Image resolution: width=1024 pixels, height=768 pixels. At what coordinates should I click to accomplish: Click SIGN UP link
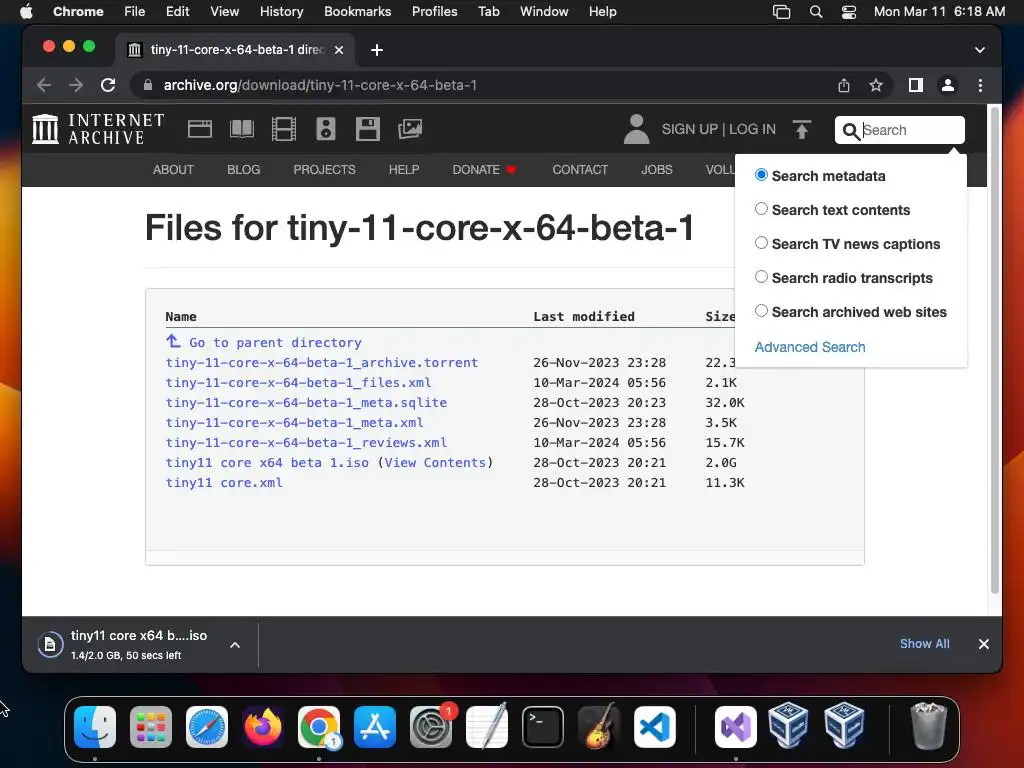coord(690,129)
